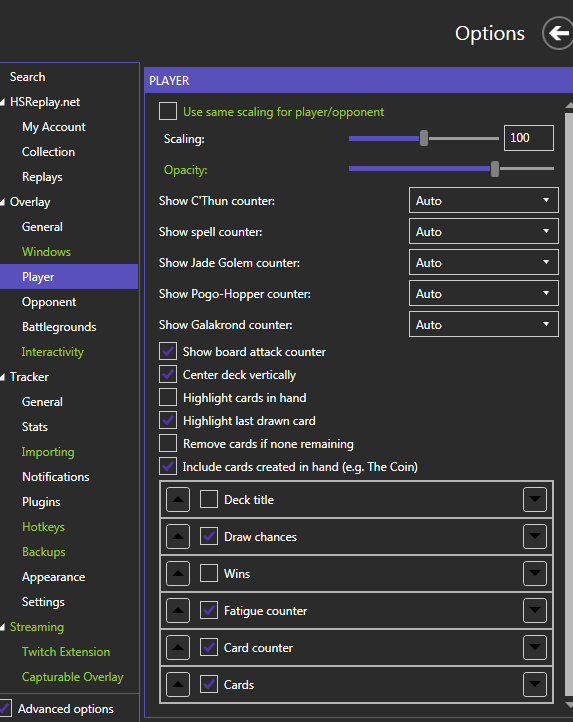Toggle Show board attack counter
573x722 pixels.
[168, 351]
